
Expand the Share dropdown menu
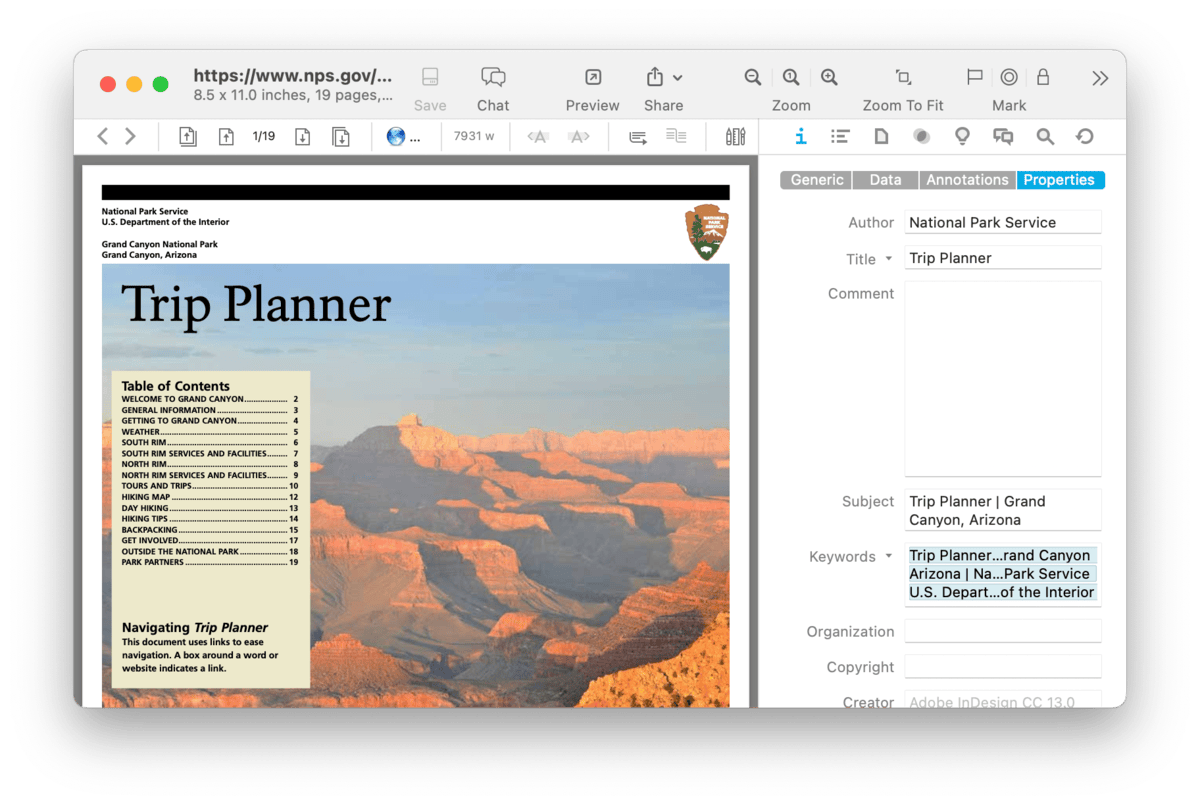(678, 78)
